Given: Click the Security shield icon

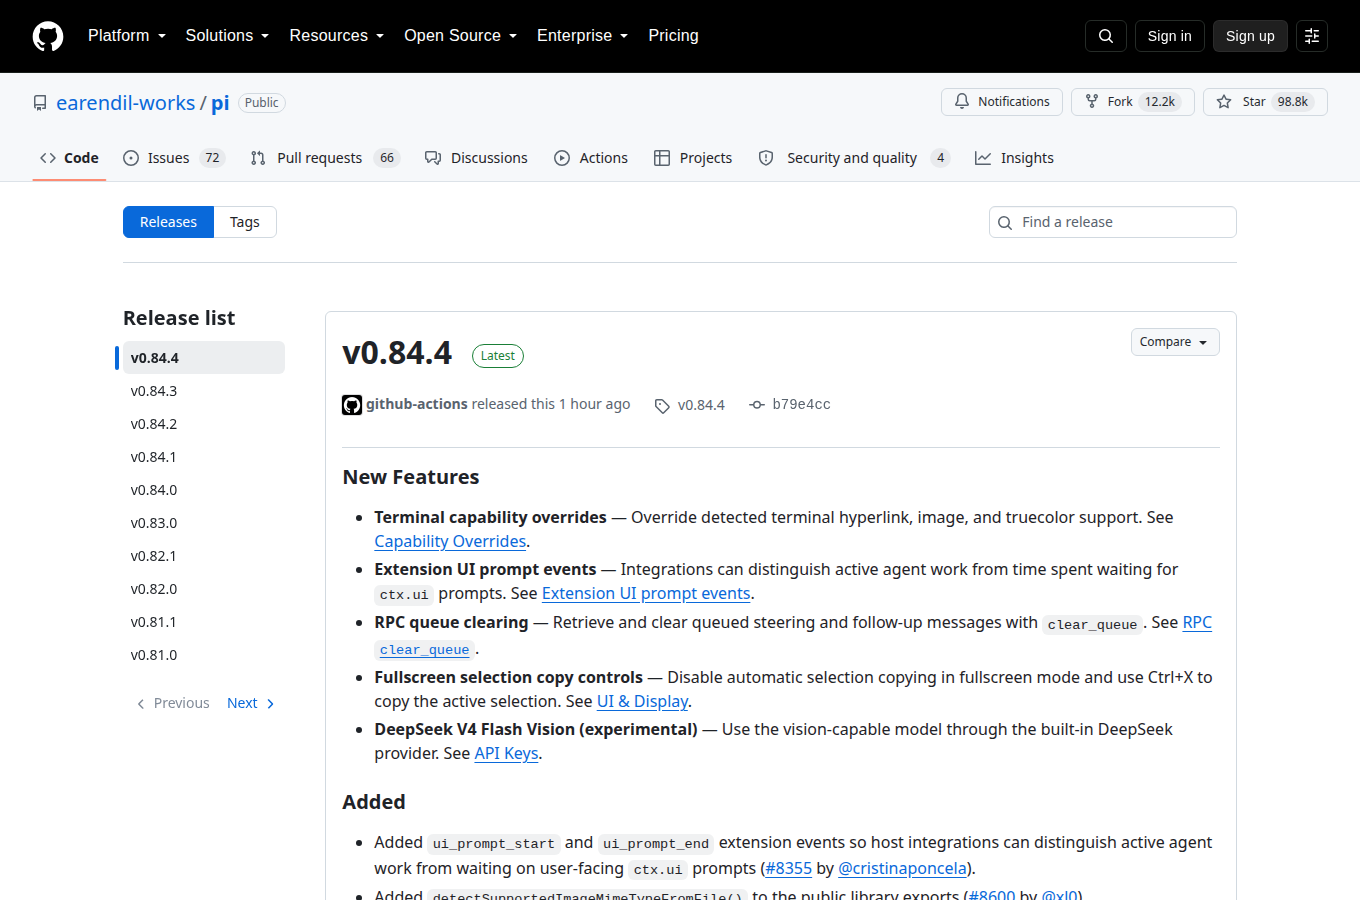Looking at the screenshot, I should click(766, 158).
